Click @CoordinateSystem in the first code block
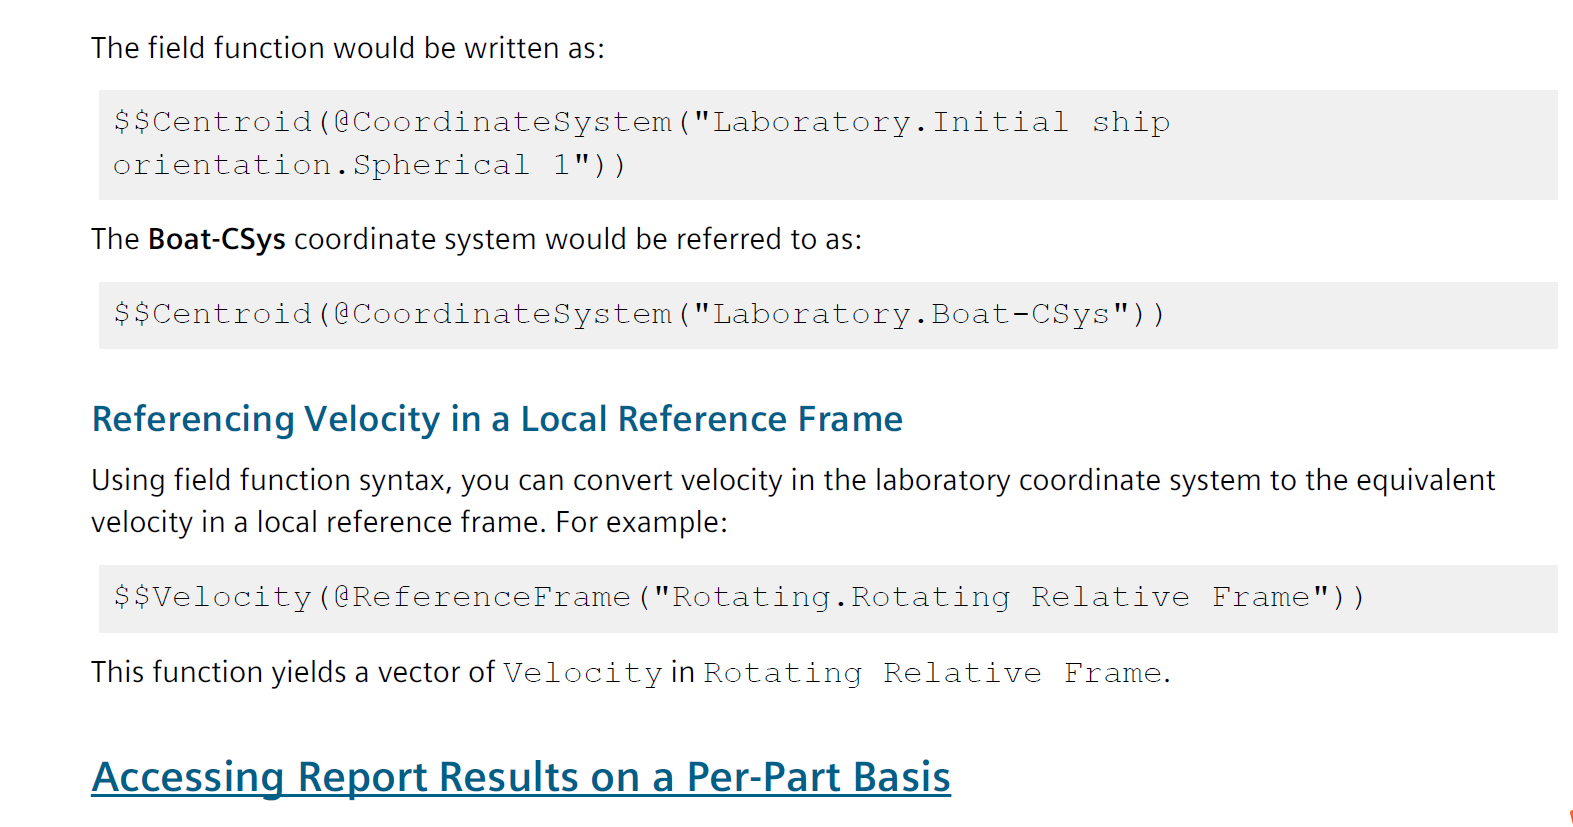Screen dimensions: 1573x827 pyautogui.click(x=502, y=122)
